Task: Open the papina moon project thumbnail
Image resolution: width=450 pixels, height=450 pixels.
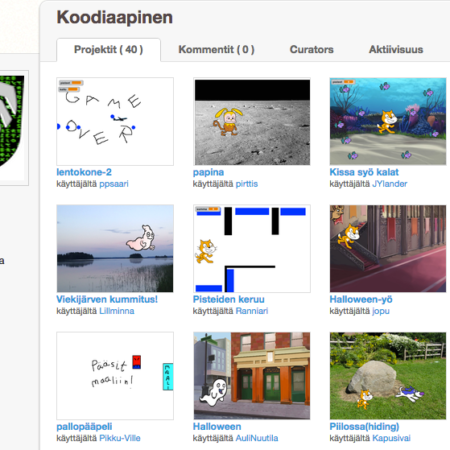Action: [x=252, y=122]
